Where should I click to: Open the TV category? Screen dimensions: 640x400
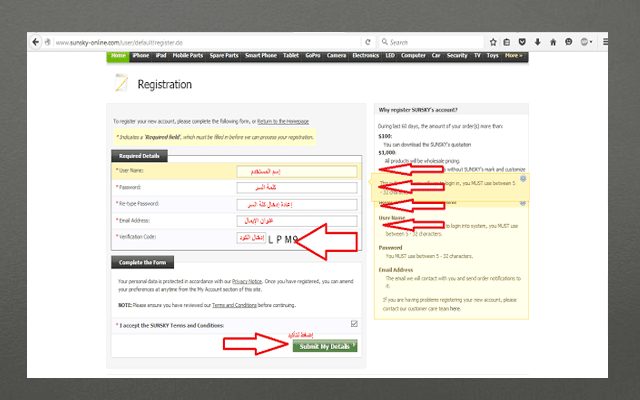477,56
